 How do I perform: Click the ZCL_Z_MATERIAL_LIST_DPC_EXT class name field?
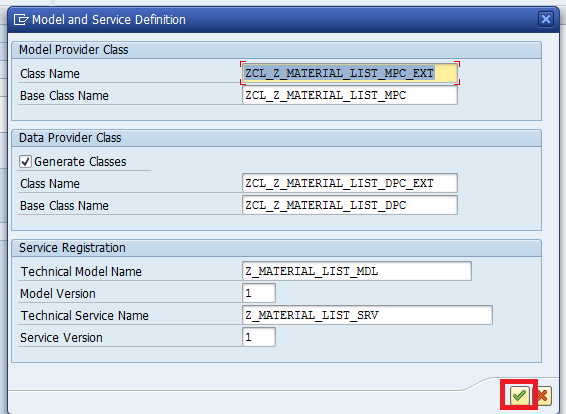[350, 183]
